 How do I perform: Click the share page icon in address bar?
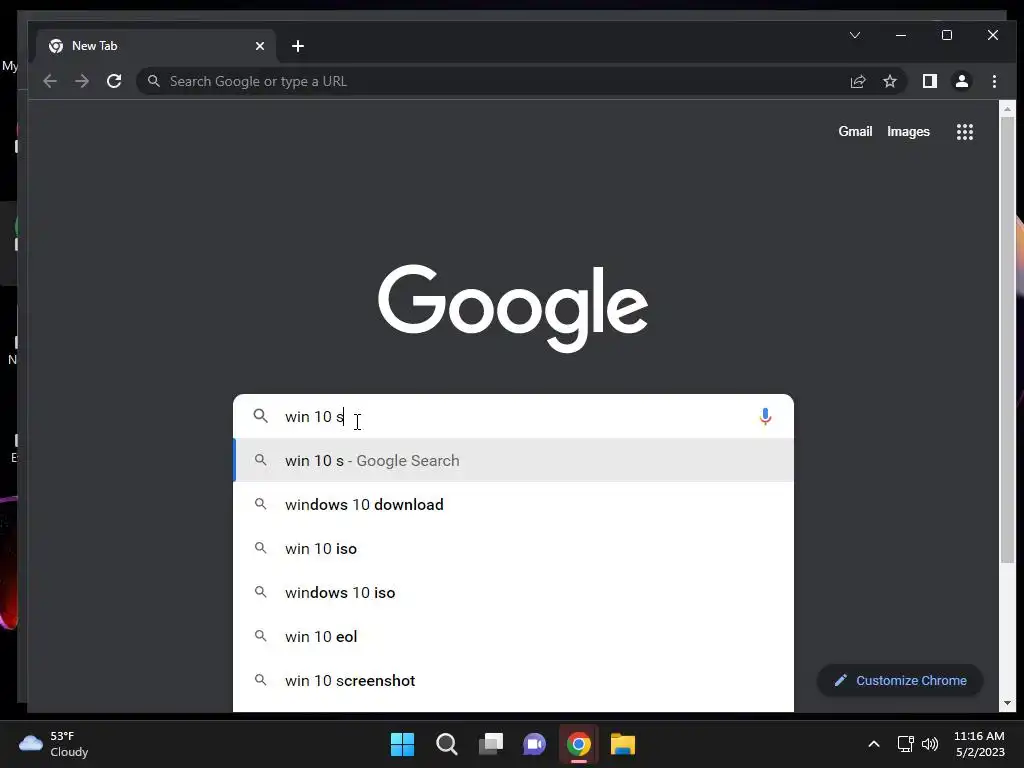[x=857, y=82]
